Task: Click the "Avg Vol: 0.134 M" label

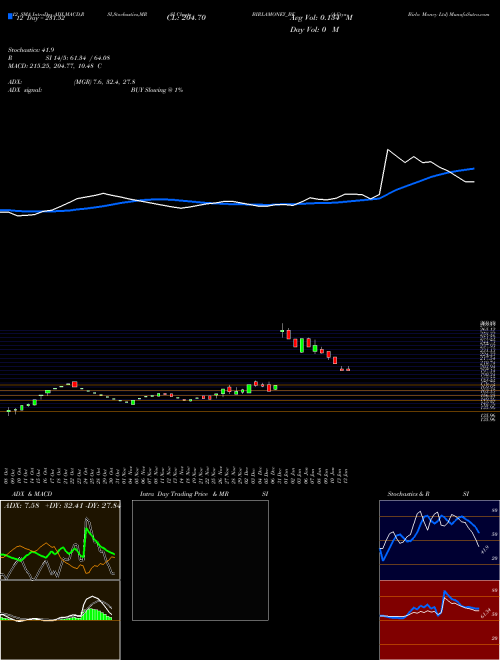Action: (321, 18)
